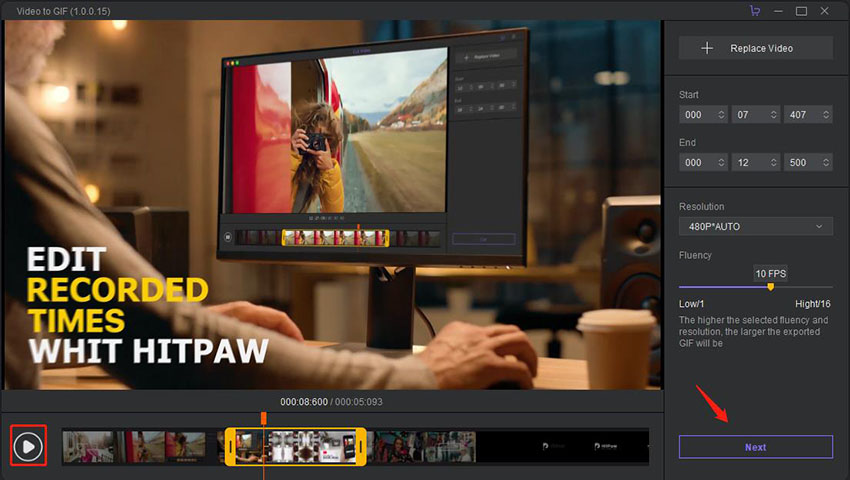The height and width of the screenshot is (480, 850).
Task: Click the End seconds stepper arrows
Action: point(774,162)
